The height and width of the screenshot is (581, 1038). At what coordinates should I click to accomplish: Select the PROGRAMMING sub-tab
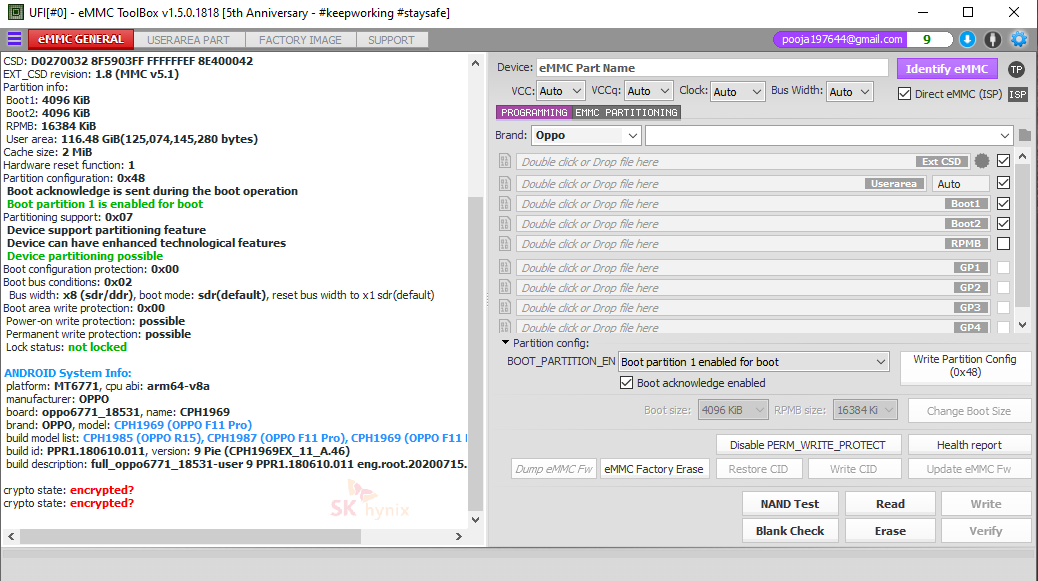534,112
